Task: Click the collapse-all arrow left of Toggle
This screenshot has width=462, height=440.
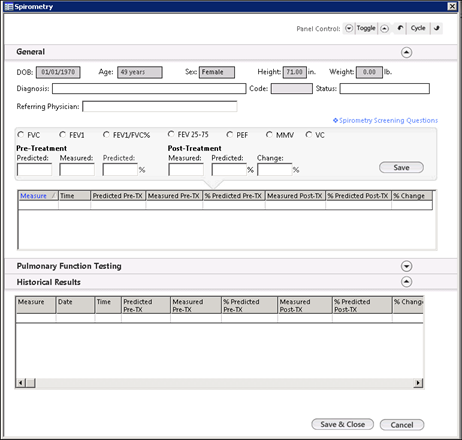Action: click(x=349, y=28)
